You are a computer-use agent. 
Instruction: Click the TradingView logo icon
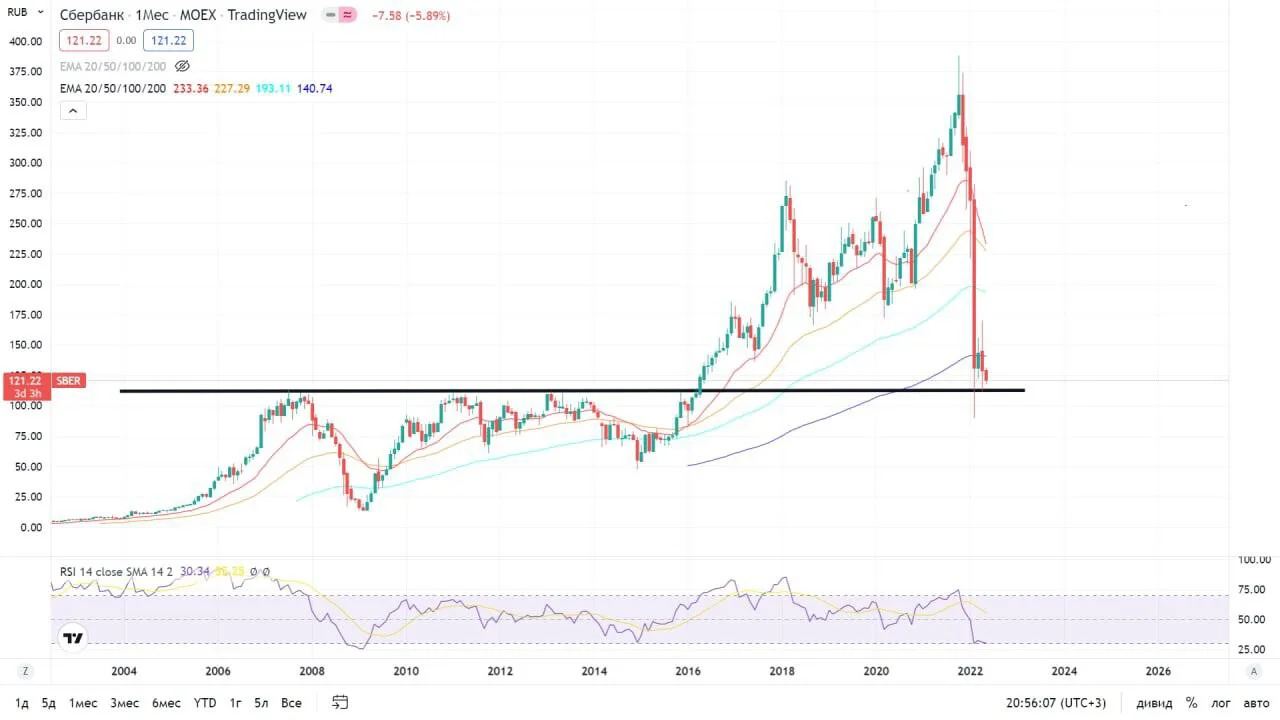72,638
